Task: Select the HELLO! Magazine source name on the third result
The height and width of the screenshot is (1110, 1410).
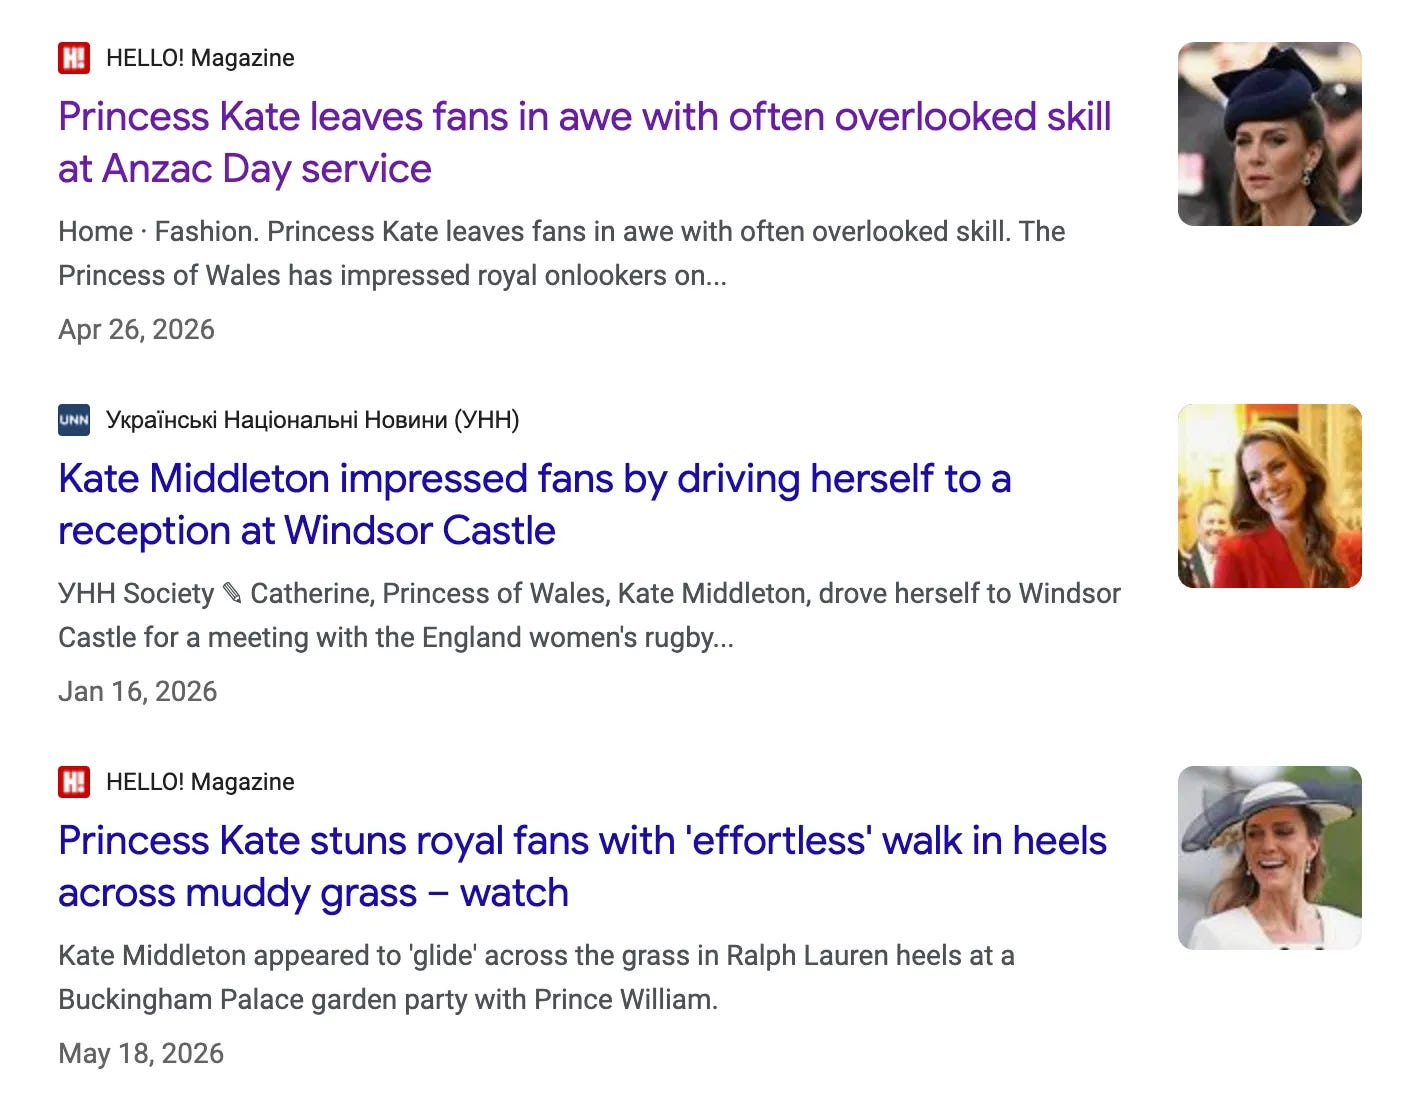Action: pyautogui.click(x=200, y=782)
